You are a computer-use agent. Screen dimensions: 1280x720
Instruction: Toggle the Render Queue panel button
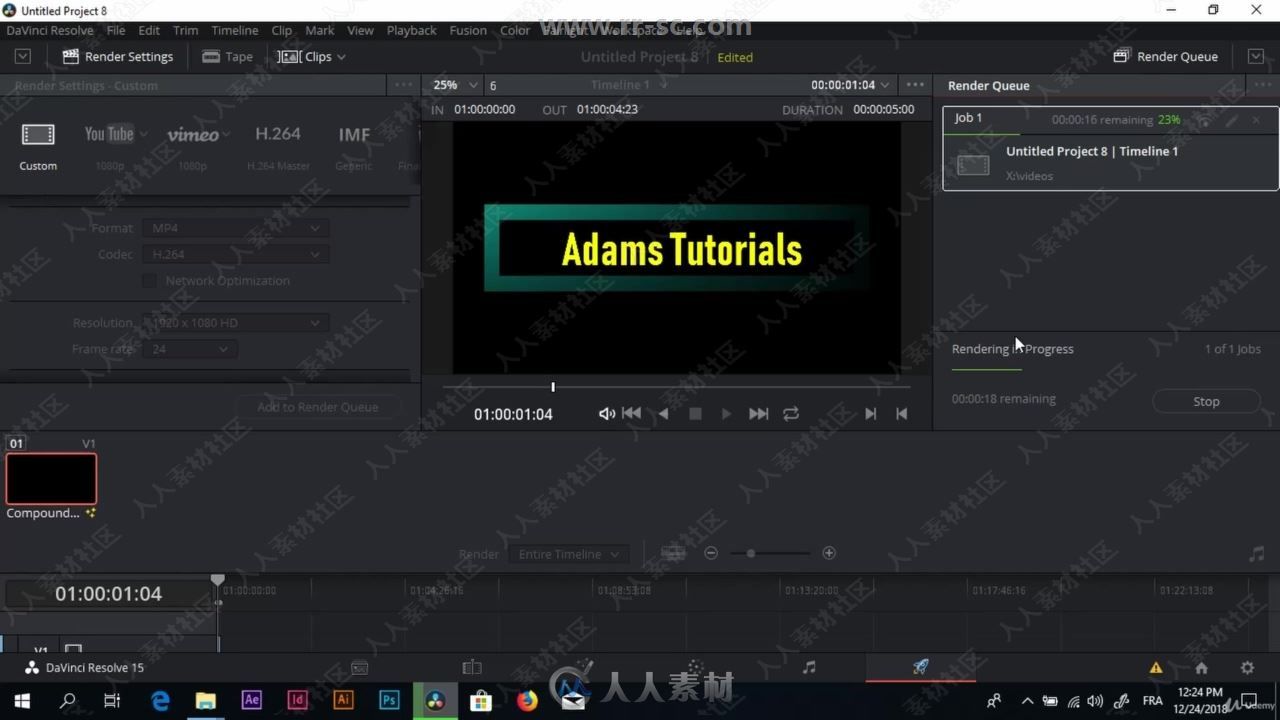[x=1165, y=57]
